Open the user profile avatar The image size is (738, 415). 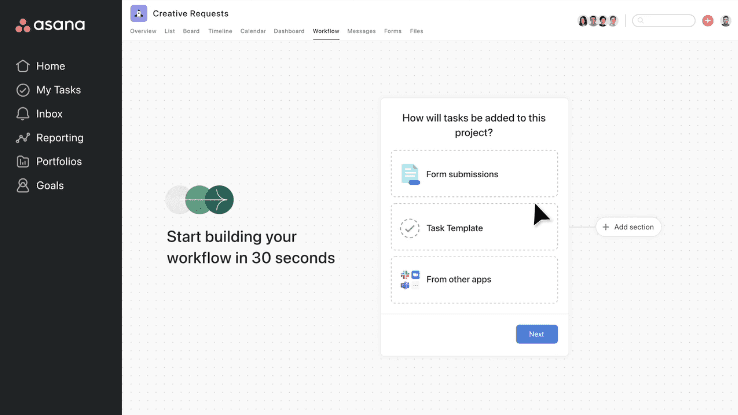(725, 20)
